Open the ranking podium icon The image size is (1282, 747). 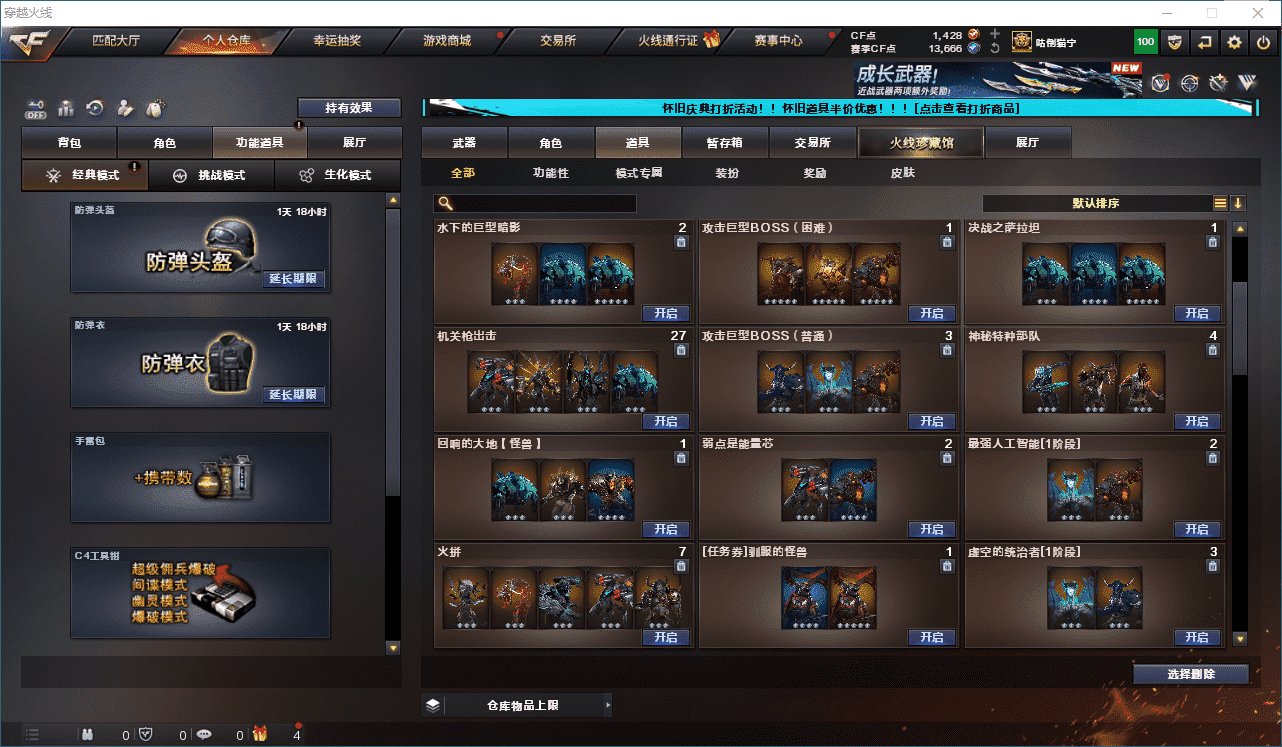(x=66, y=107)
